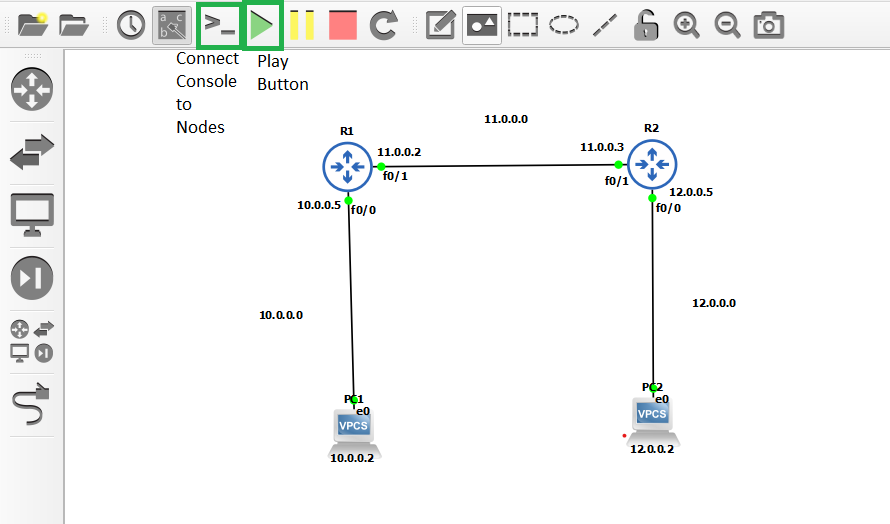Viewport: 890px width, 524px height.
Task: Select router R2 on the canvas
Action: click(x=652, y=164)
